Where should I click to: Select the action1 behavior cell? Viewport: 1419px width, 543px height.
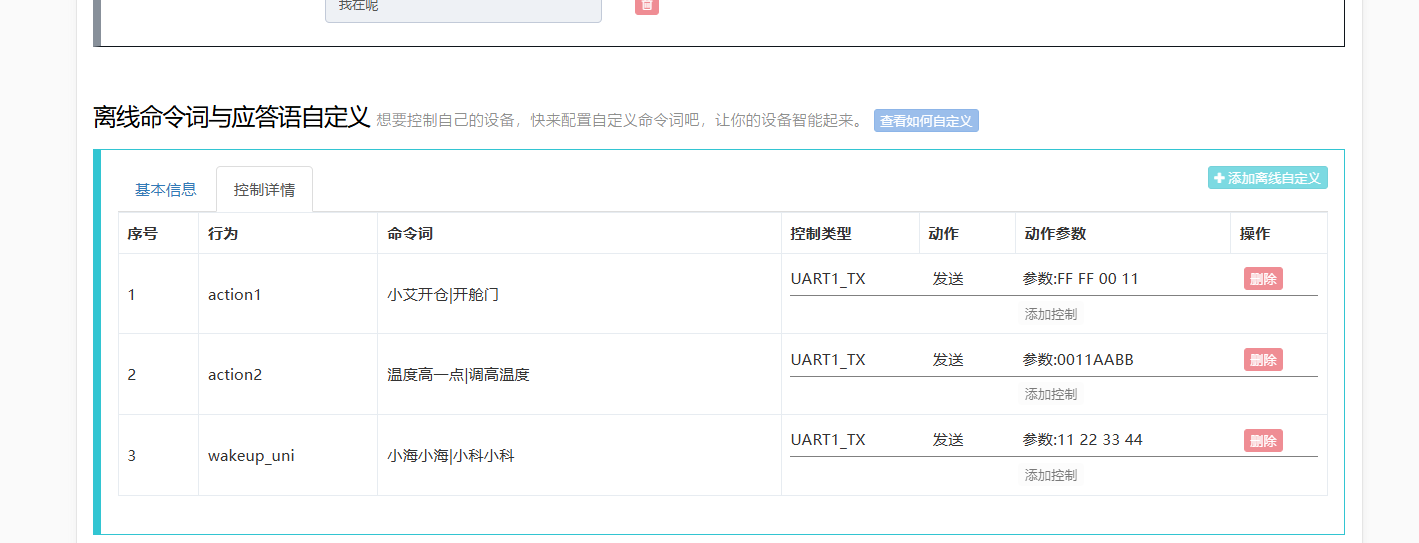pos(234,294)
